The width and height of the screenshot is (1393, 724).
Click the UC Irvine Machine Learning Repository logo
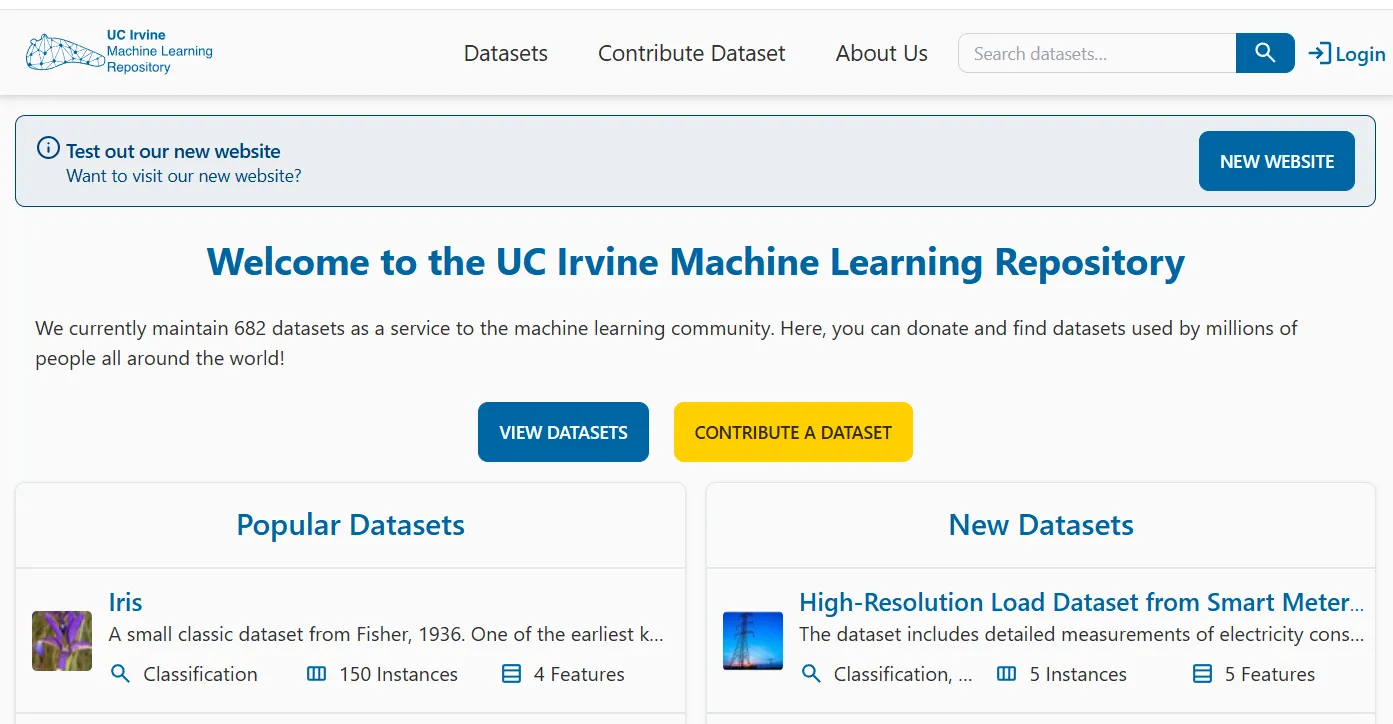point(119,52)
